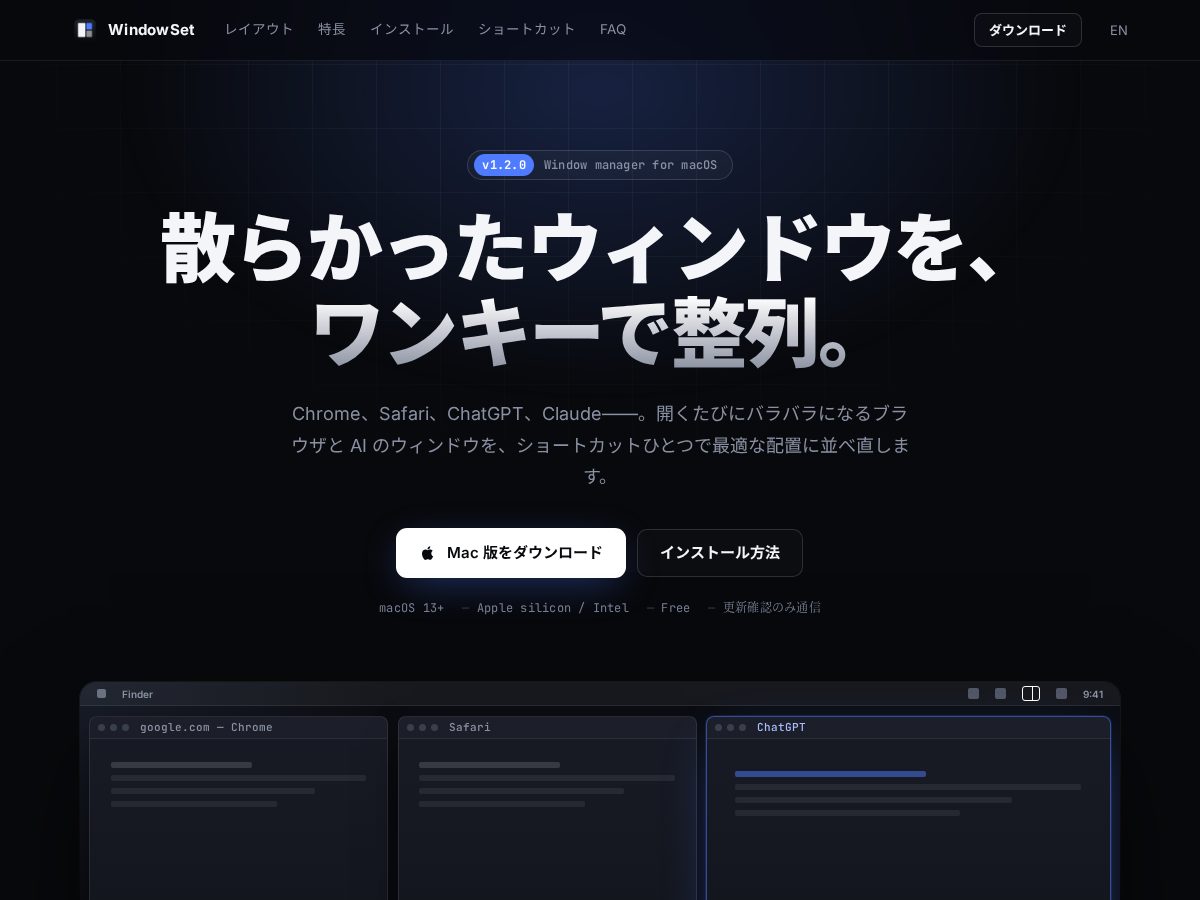
Task: Open the インストール方法 button
Action: (720, 553)
